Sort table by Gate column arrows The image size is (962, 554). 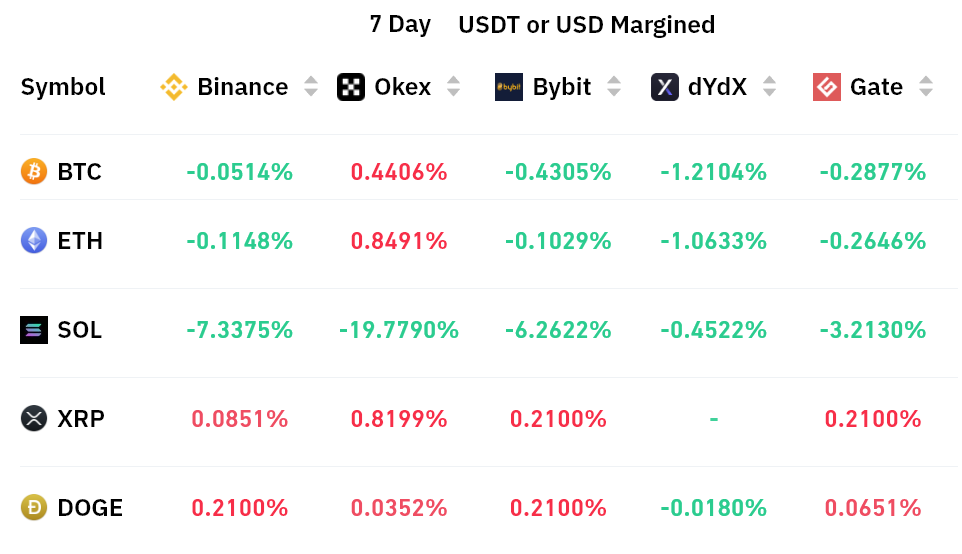pos(926,87)
